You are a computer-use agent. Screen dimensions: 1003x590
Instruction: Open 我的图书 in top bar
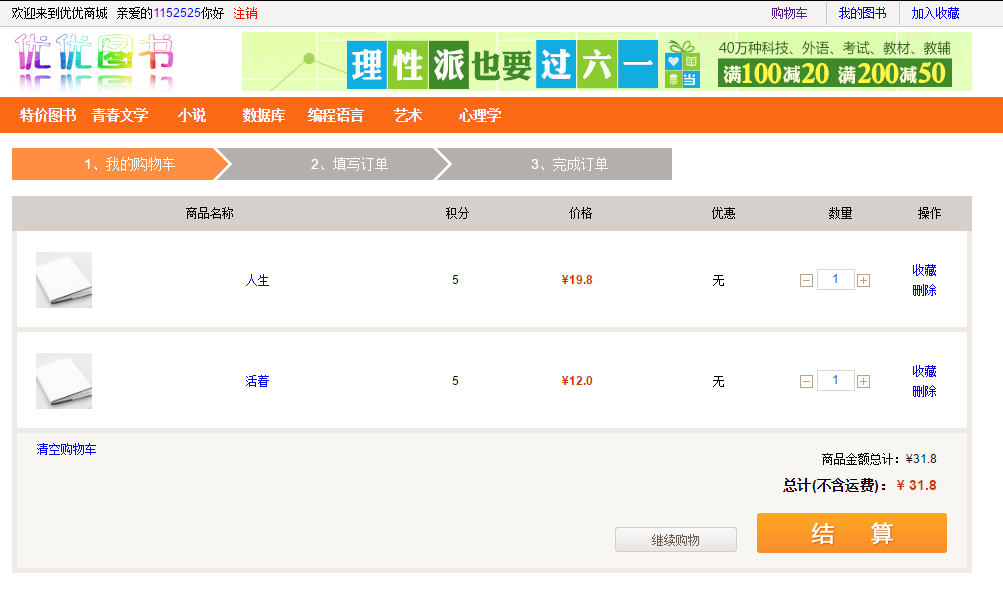point(862,13)
